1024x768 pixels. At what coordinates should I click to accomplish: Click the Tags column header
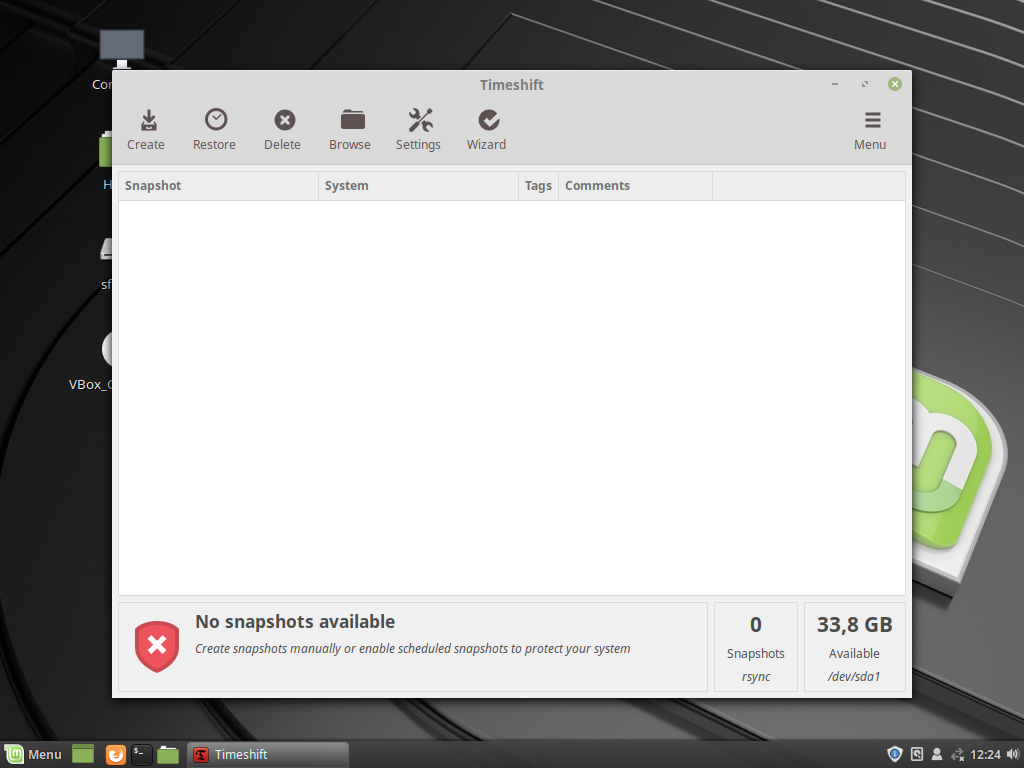click(x=538, y=185)
